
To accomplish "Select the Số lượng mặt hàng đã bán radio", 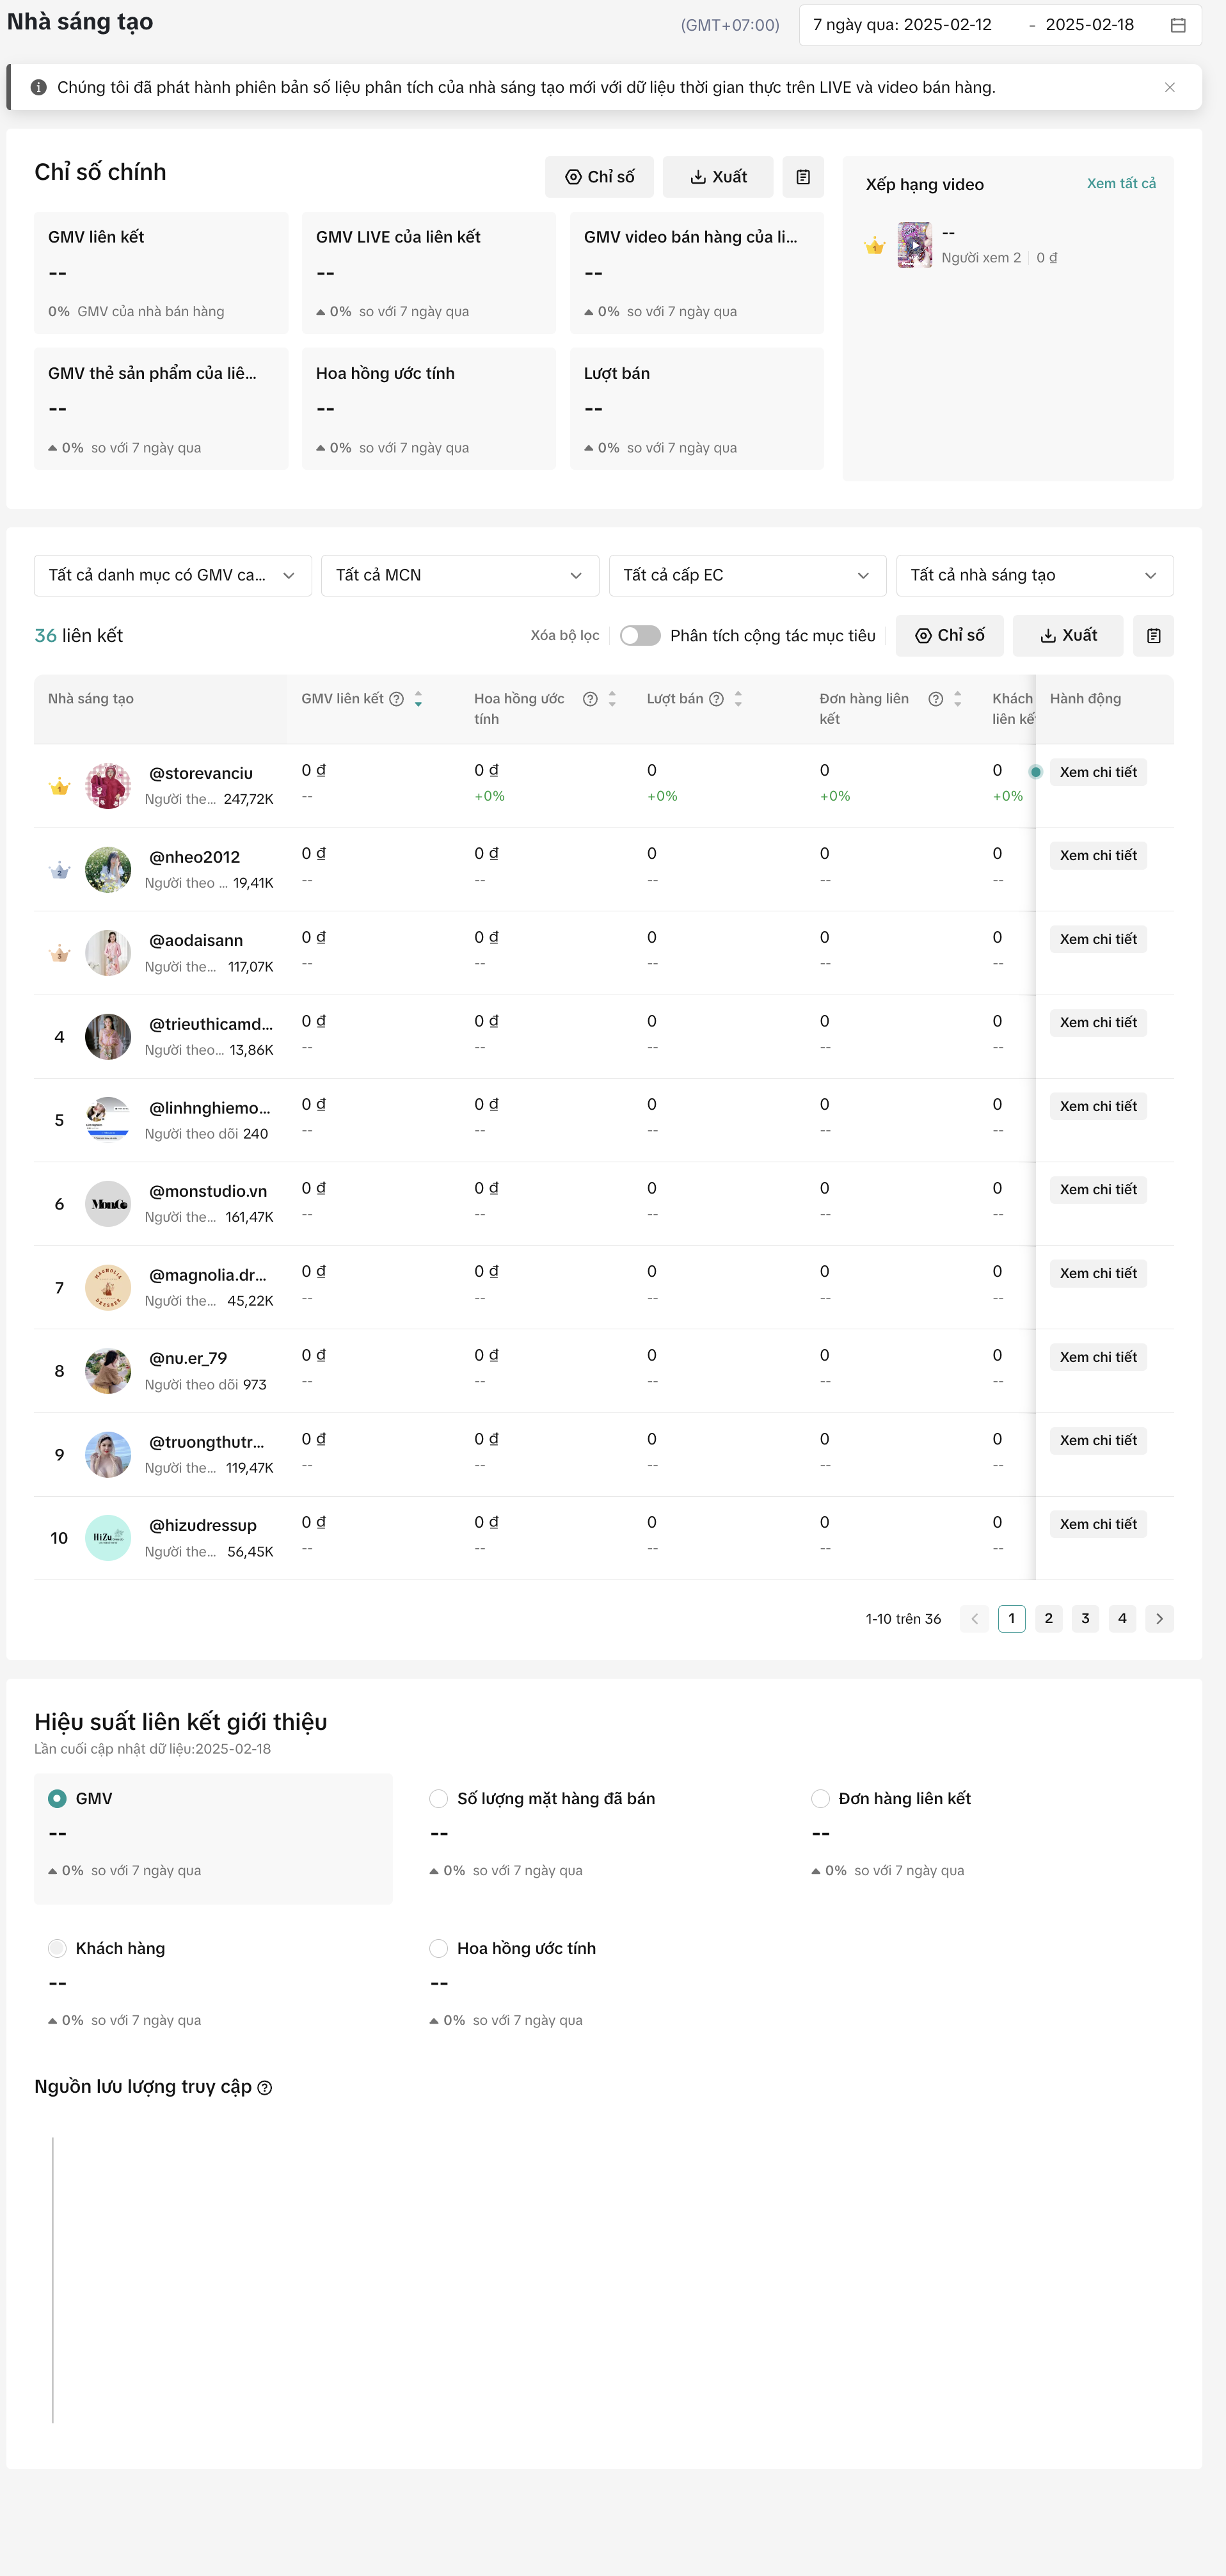I will click(438, 1798).
